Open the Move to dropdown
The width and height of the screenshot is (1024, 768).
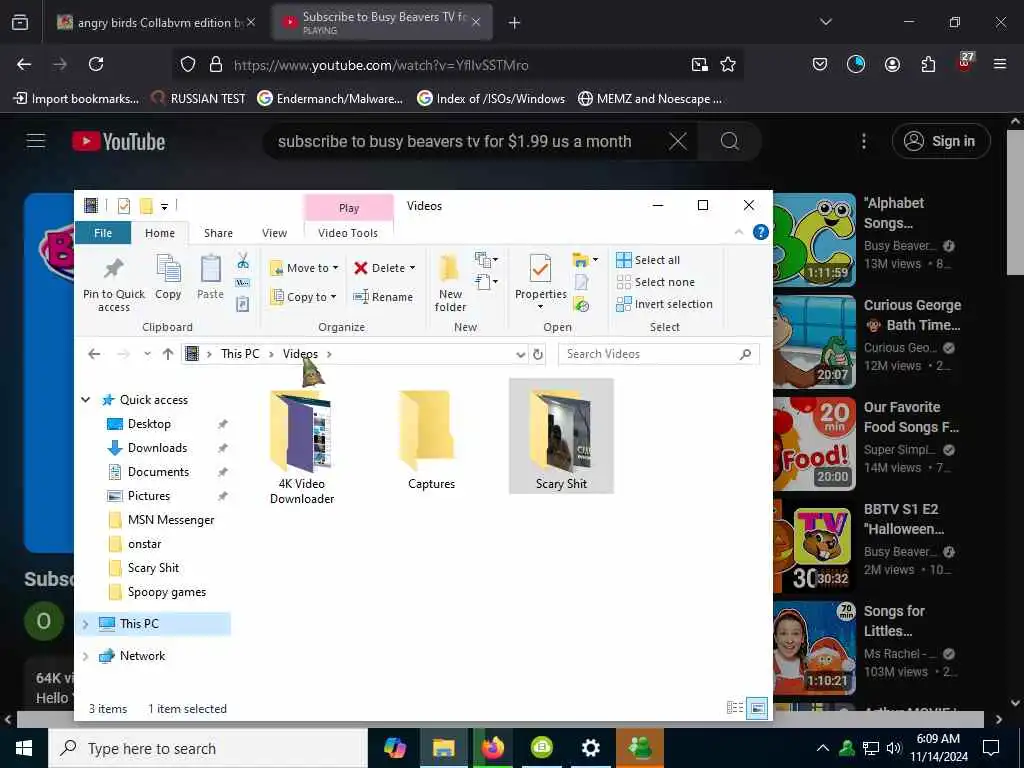tap(304, 268)
